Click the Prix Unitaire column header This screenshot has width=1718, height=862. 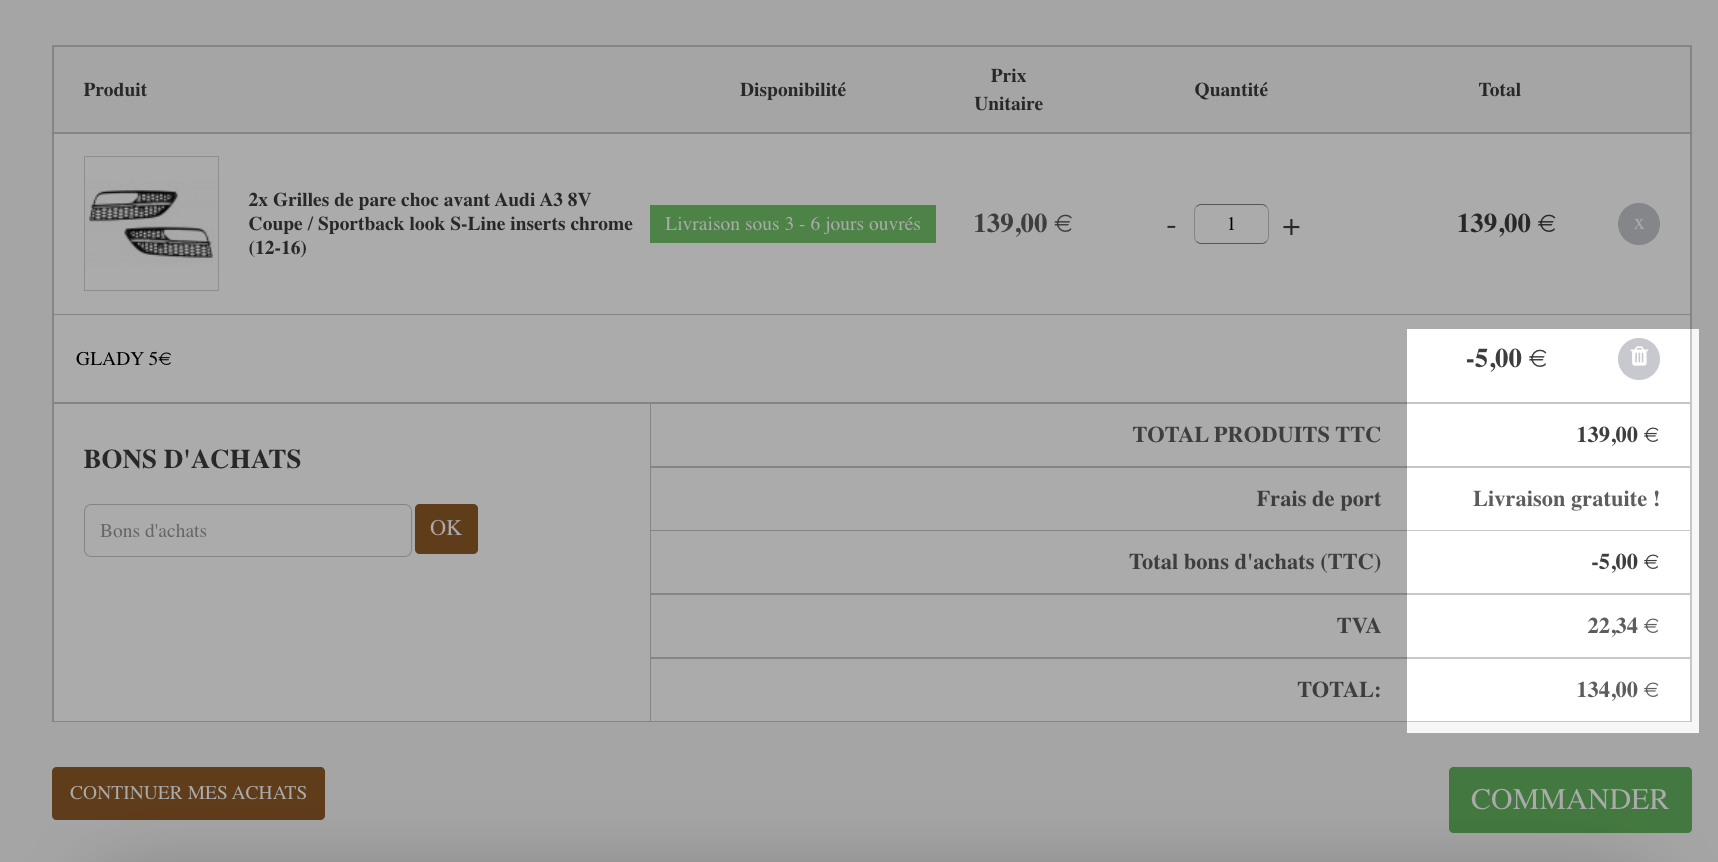click(1009, 90)
